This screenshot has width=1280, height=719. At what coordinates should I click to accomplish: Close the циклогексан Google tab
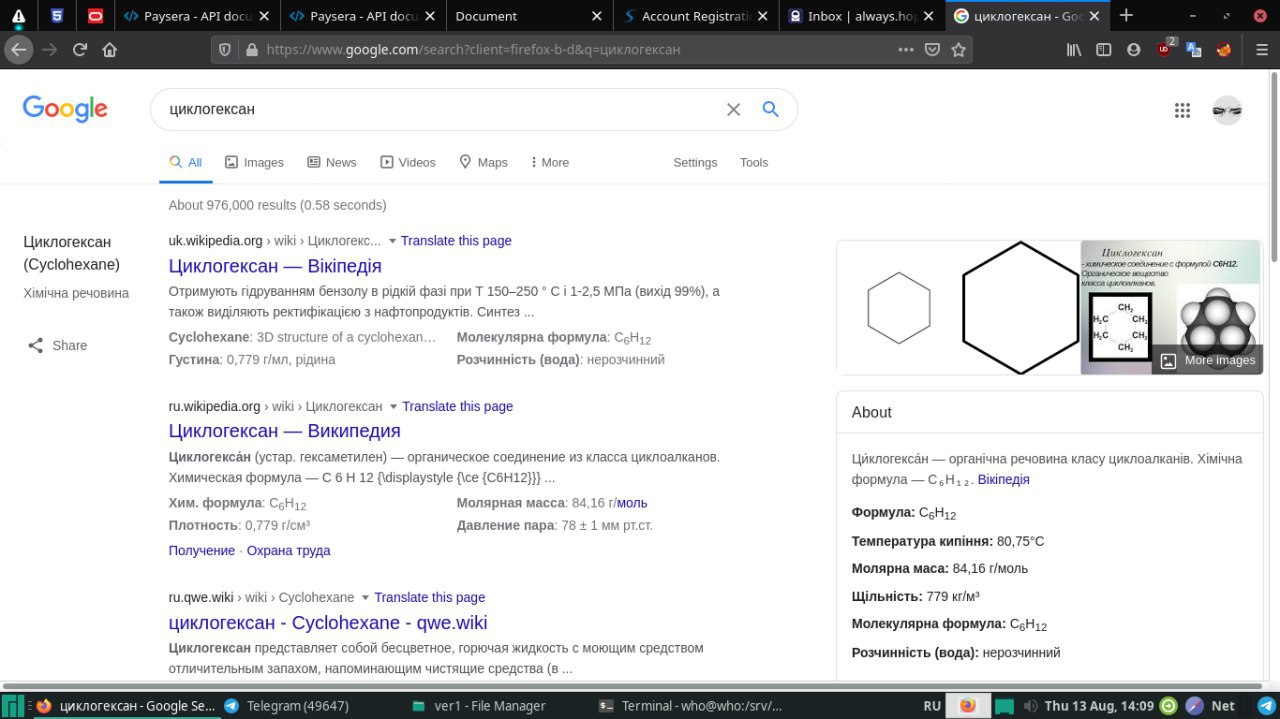[1094, 15]
